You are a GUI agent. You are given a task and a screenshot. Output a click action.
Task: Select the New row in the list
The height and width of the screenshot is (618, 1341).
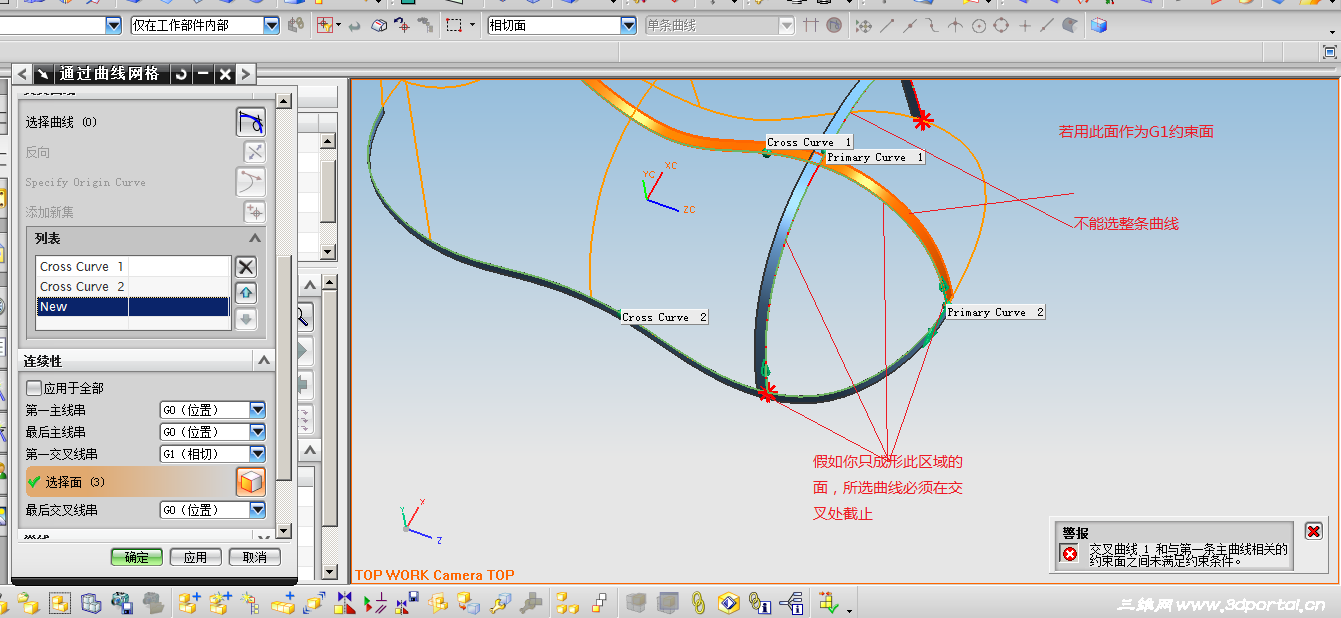tap(133, 307)
